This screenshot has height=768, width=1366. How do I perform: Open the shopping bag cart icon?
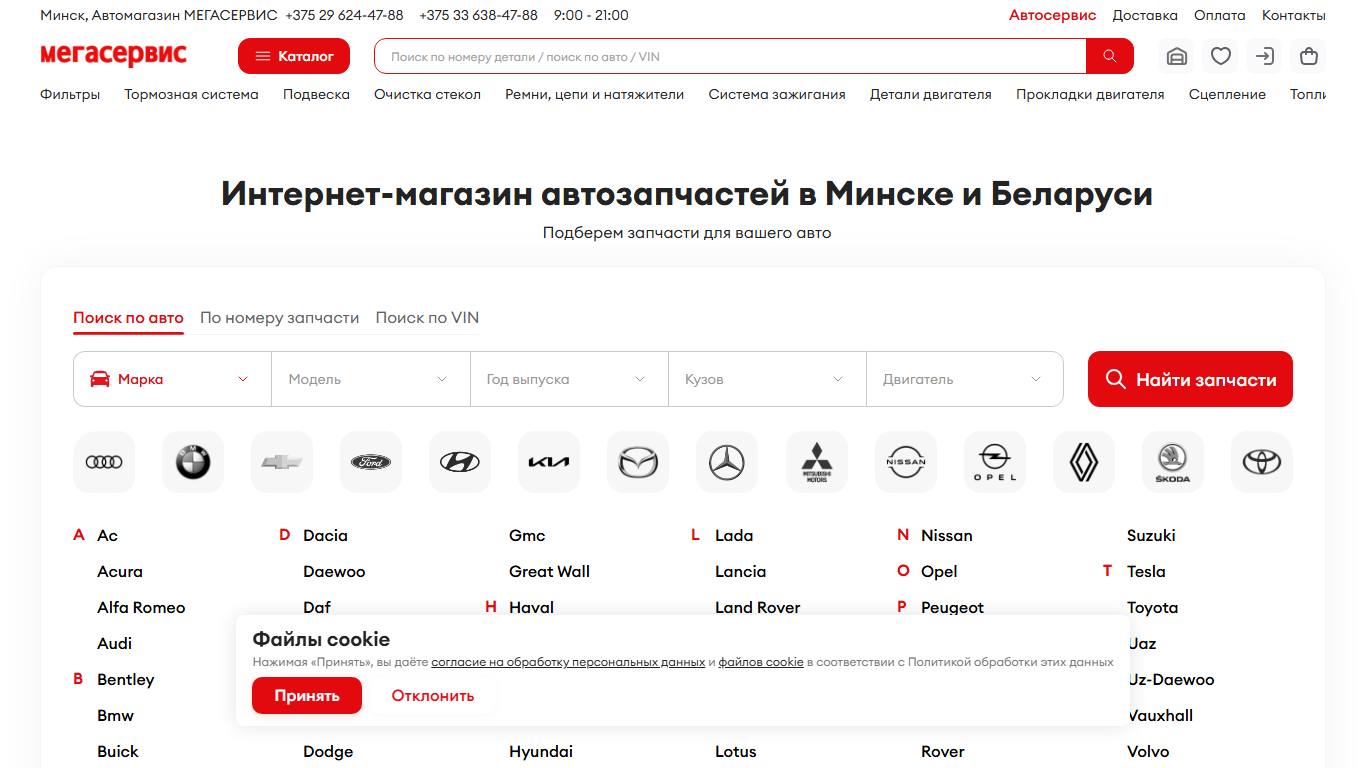(1309, 56)
